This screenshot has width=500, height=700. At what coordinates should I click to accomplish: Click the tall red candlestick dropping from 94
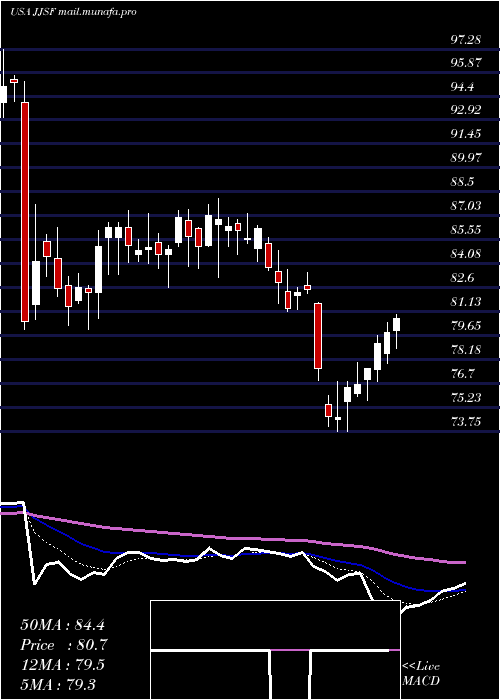click(x=25, y=212)
